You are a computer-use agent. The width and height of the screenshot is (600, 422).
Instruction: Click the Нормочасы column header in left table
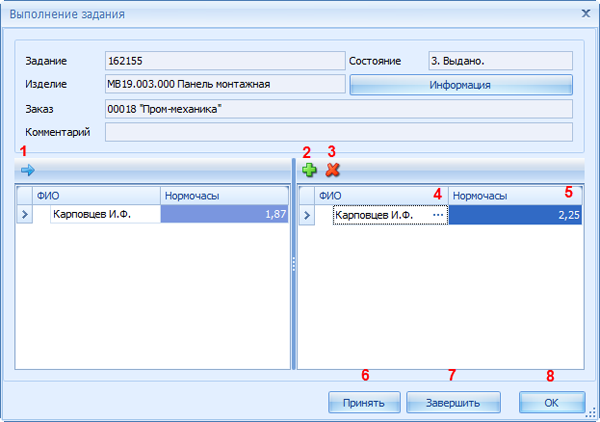[x=224, y=196]
